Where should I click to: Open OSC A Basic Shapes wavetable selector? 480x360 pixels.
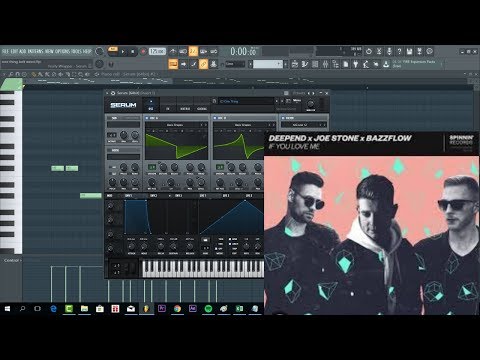click(174, 125)
